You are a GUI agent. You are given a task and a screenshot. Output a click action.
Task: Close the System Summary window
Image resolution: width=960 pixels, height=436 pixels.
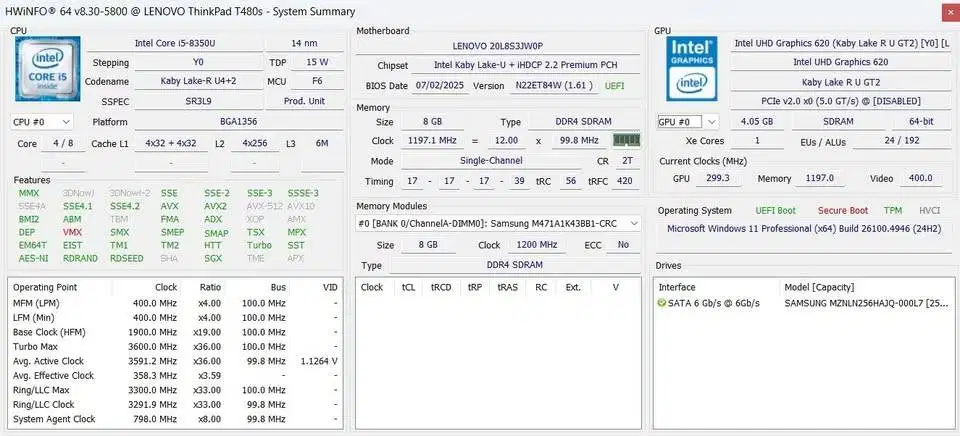[x=940, y=11]
